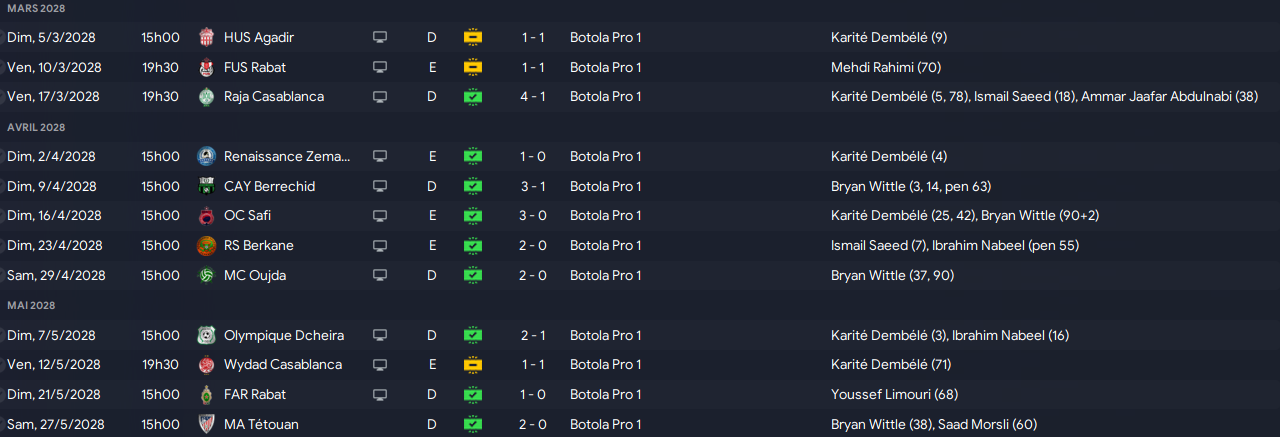The height and width of the screenshot is (437, 1280).
Task: Click green win icon for RS Berkane match
Action: click(x=473, y=245)
